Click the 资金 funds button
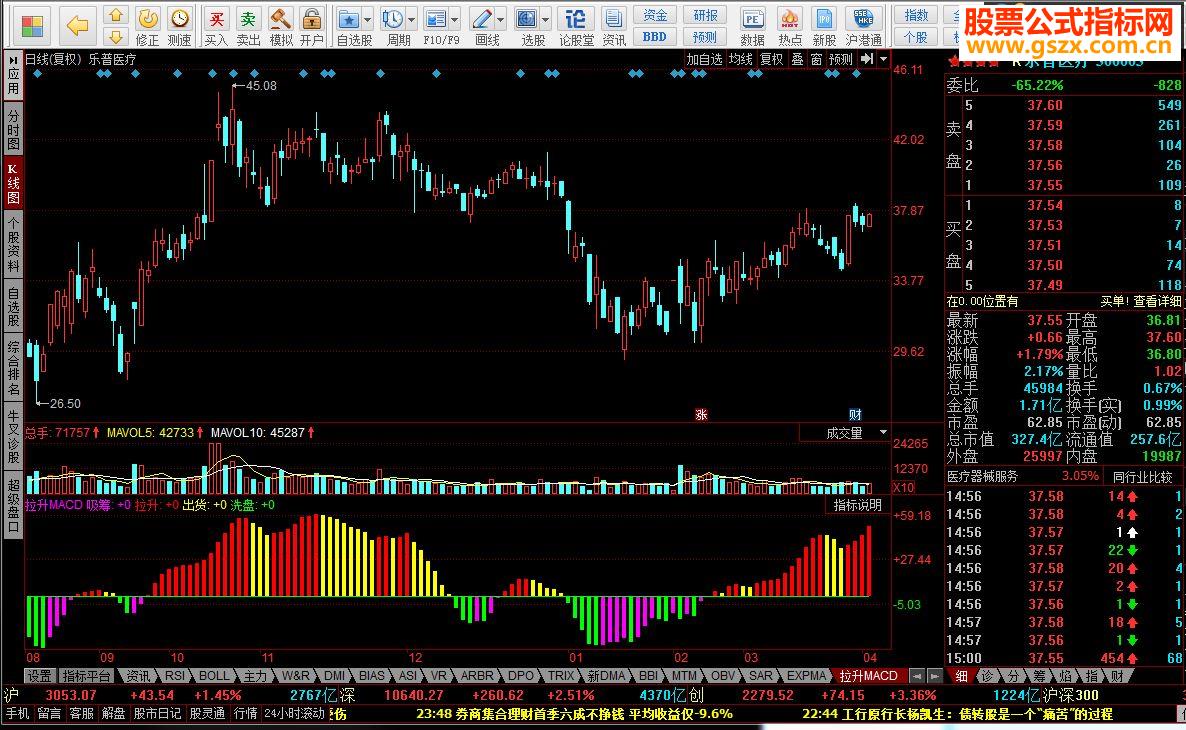Screen dimensions: 1186x730 655,15
